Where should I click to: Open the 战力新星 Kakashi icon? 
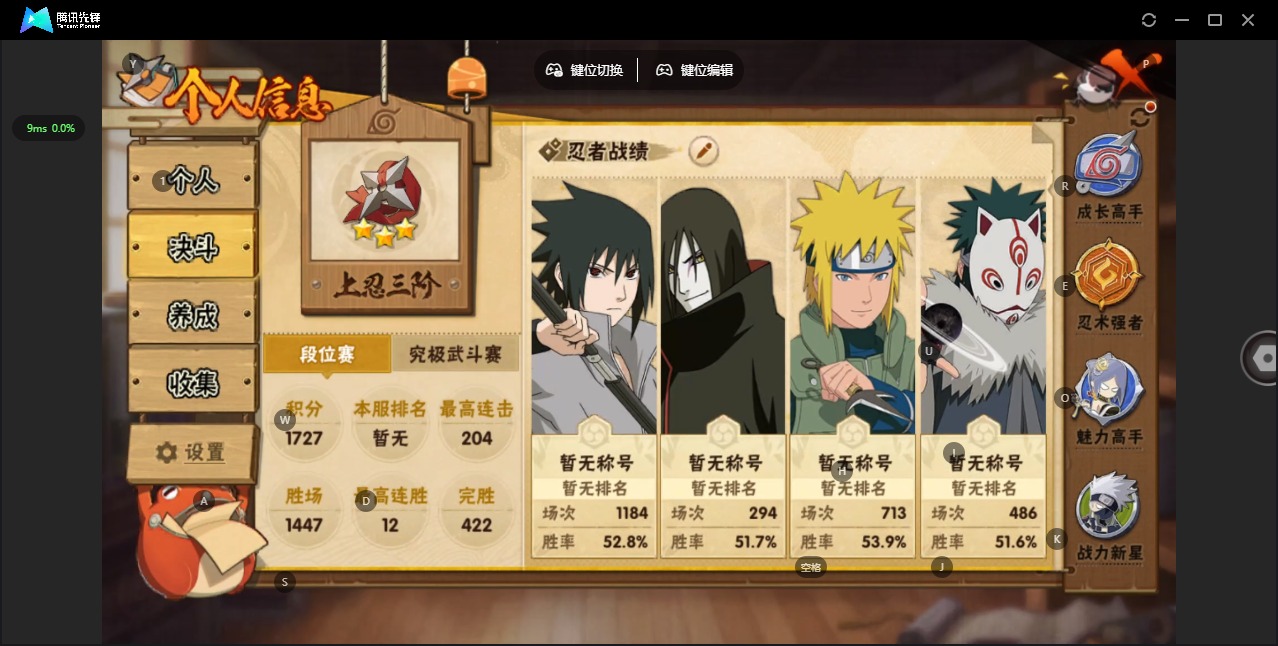click(1109, 507)
